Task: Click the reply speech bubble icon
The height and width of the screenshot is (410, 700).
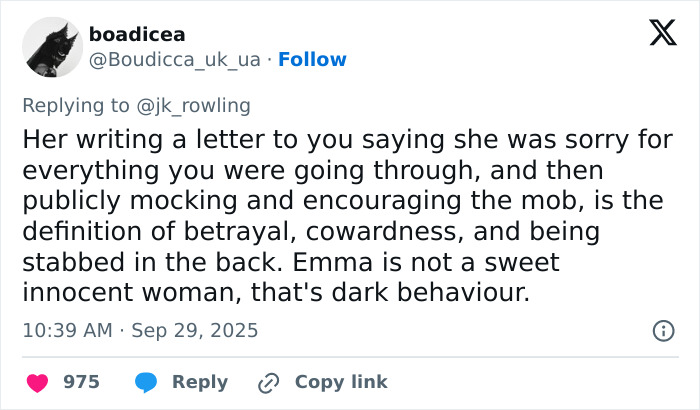Action: tap(145, 382)
